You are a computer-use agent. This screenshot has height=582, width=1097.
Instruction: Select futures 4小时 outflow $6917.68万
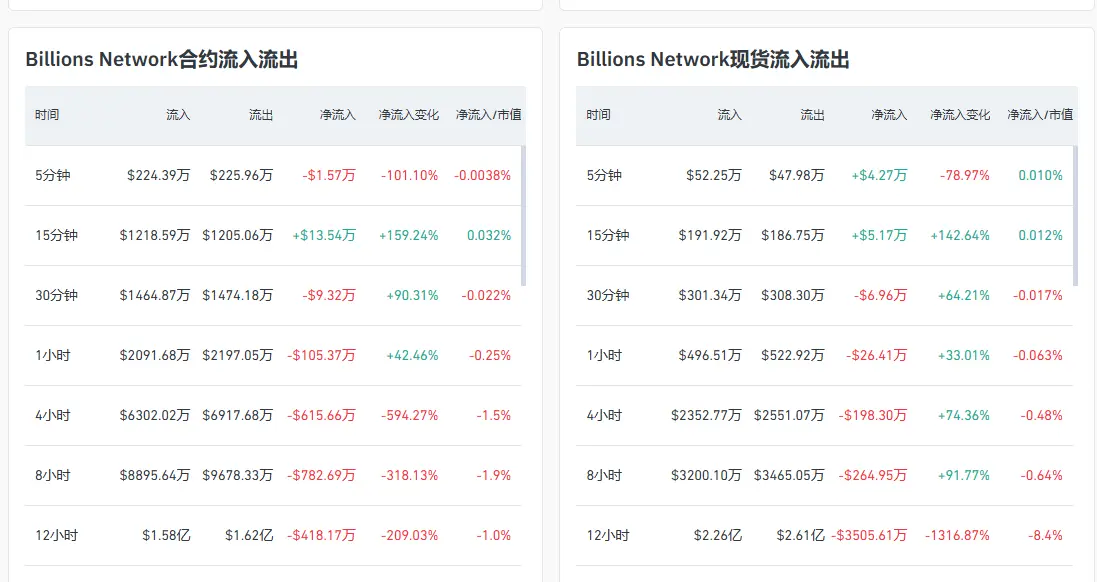click(238, 416)
